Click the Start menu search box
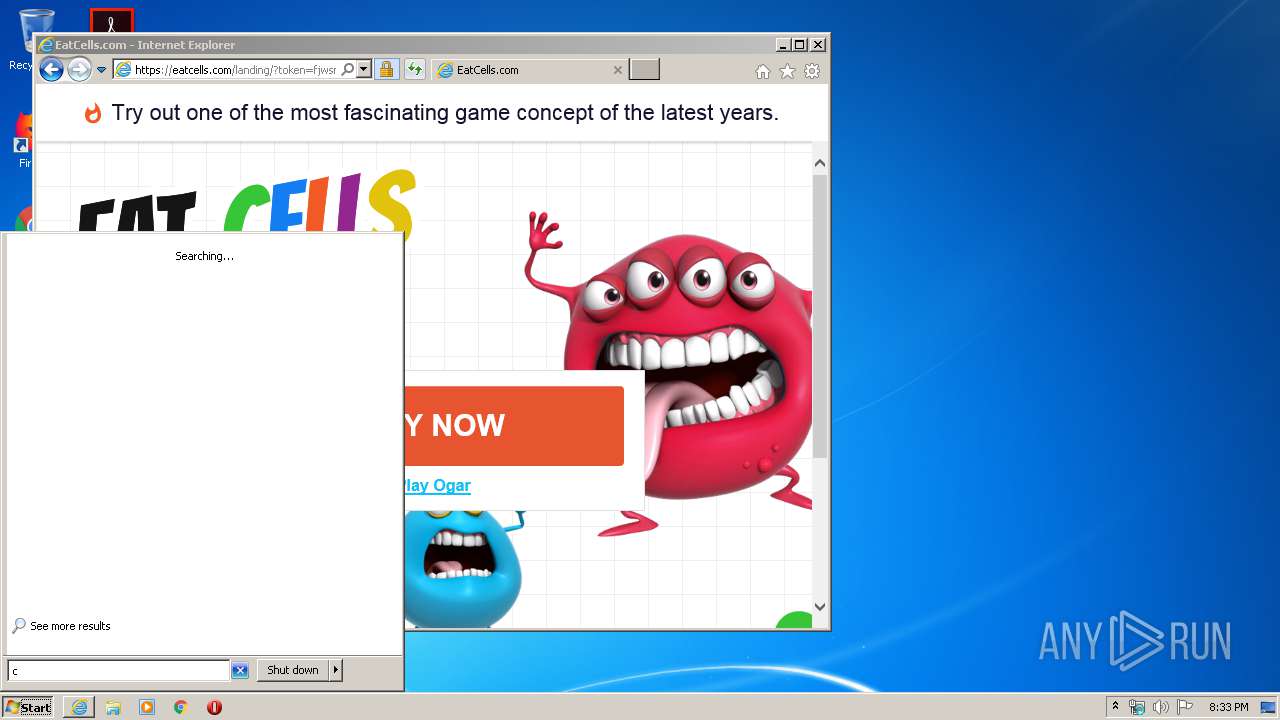The height and width of the screenshot is (720, 1280). pyautogui.click(x=119, y=671)
